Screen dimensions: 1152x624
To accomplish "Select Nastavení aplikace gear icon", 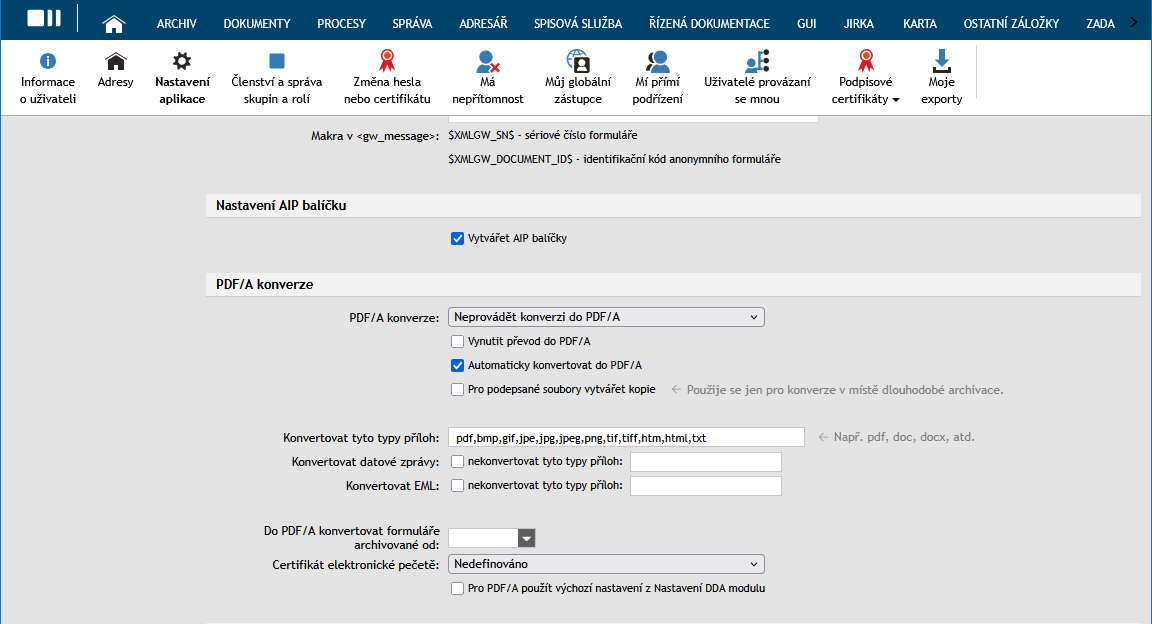I will (182, 62).
